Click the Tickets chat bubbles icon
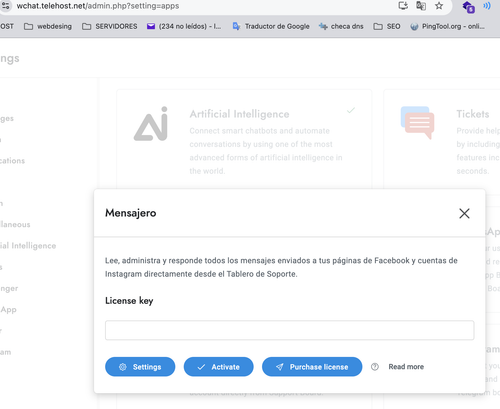This screenshot has width=500, height=409. (418, 122)
